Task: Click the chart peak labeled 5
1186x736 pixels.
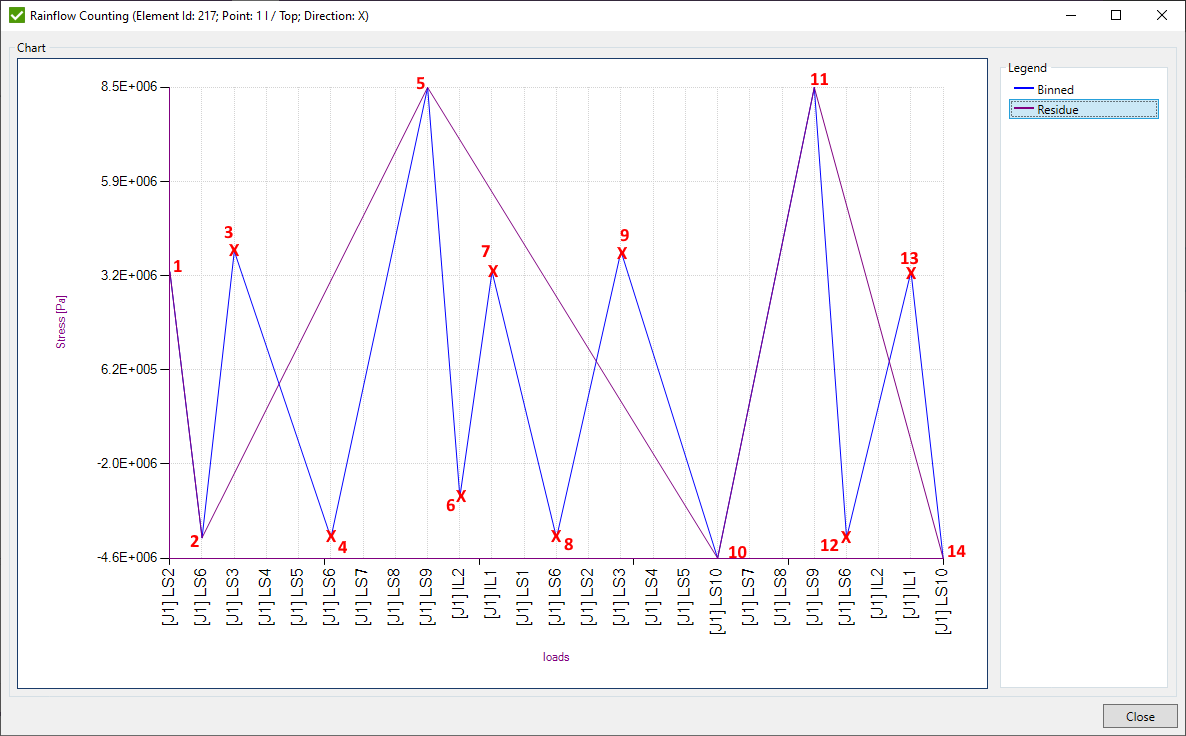Action: (428, 89)
